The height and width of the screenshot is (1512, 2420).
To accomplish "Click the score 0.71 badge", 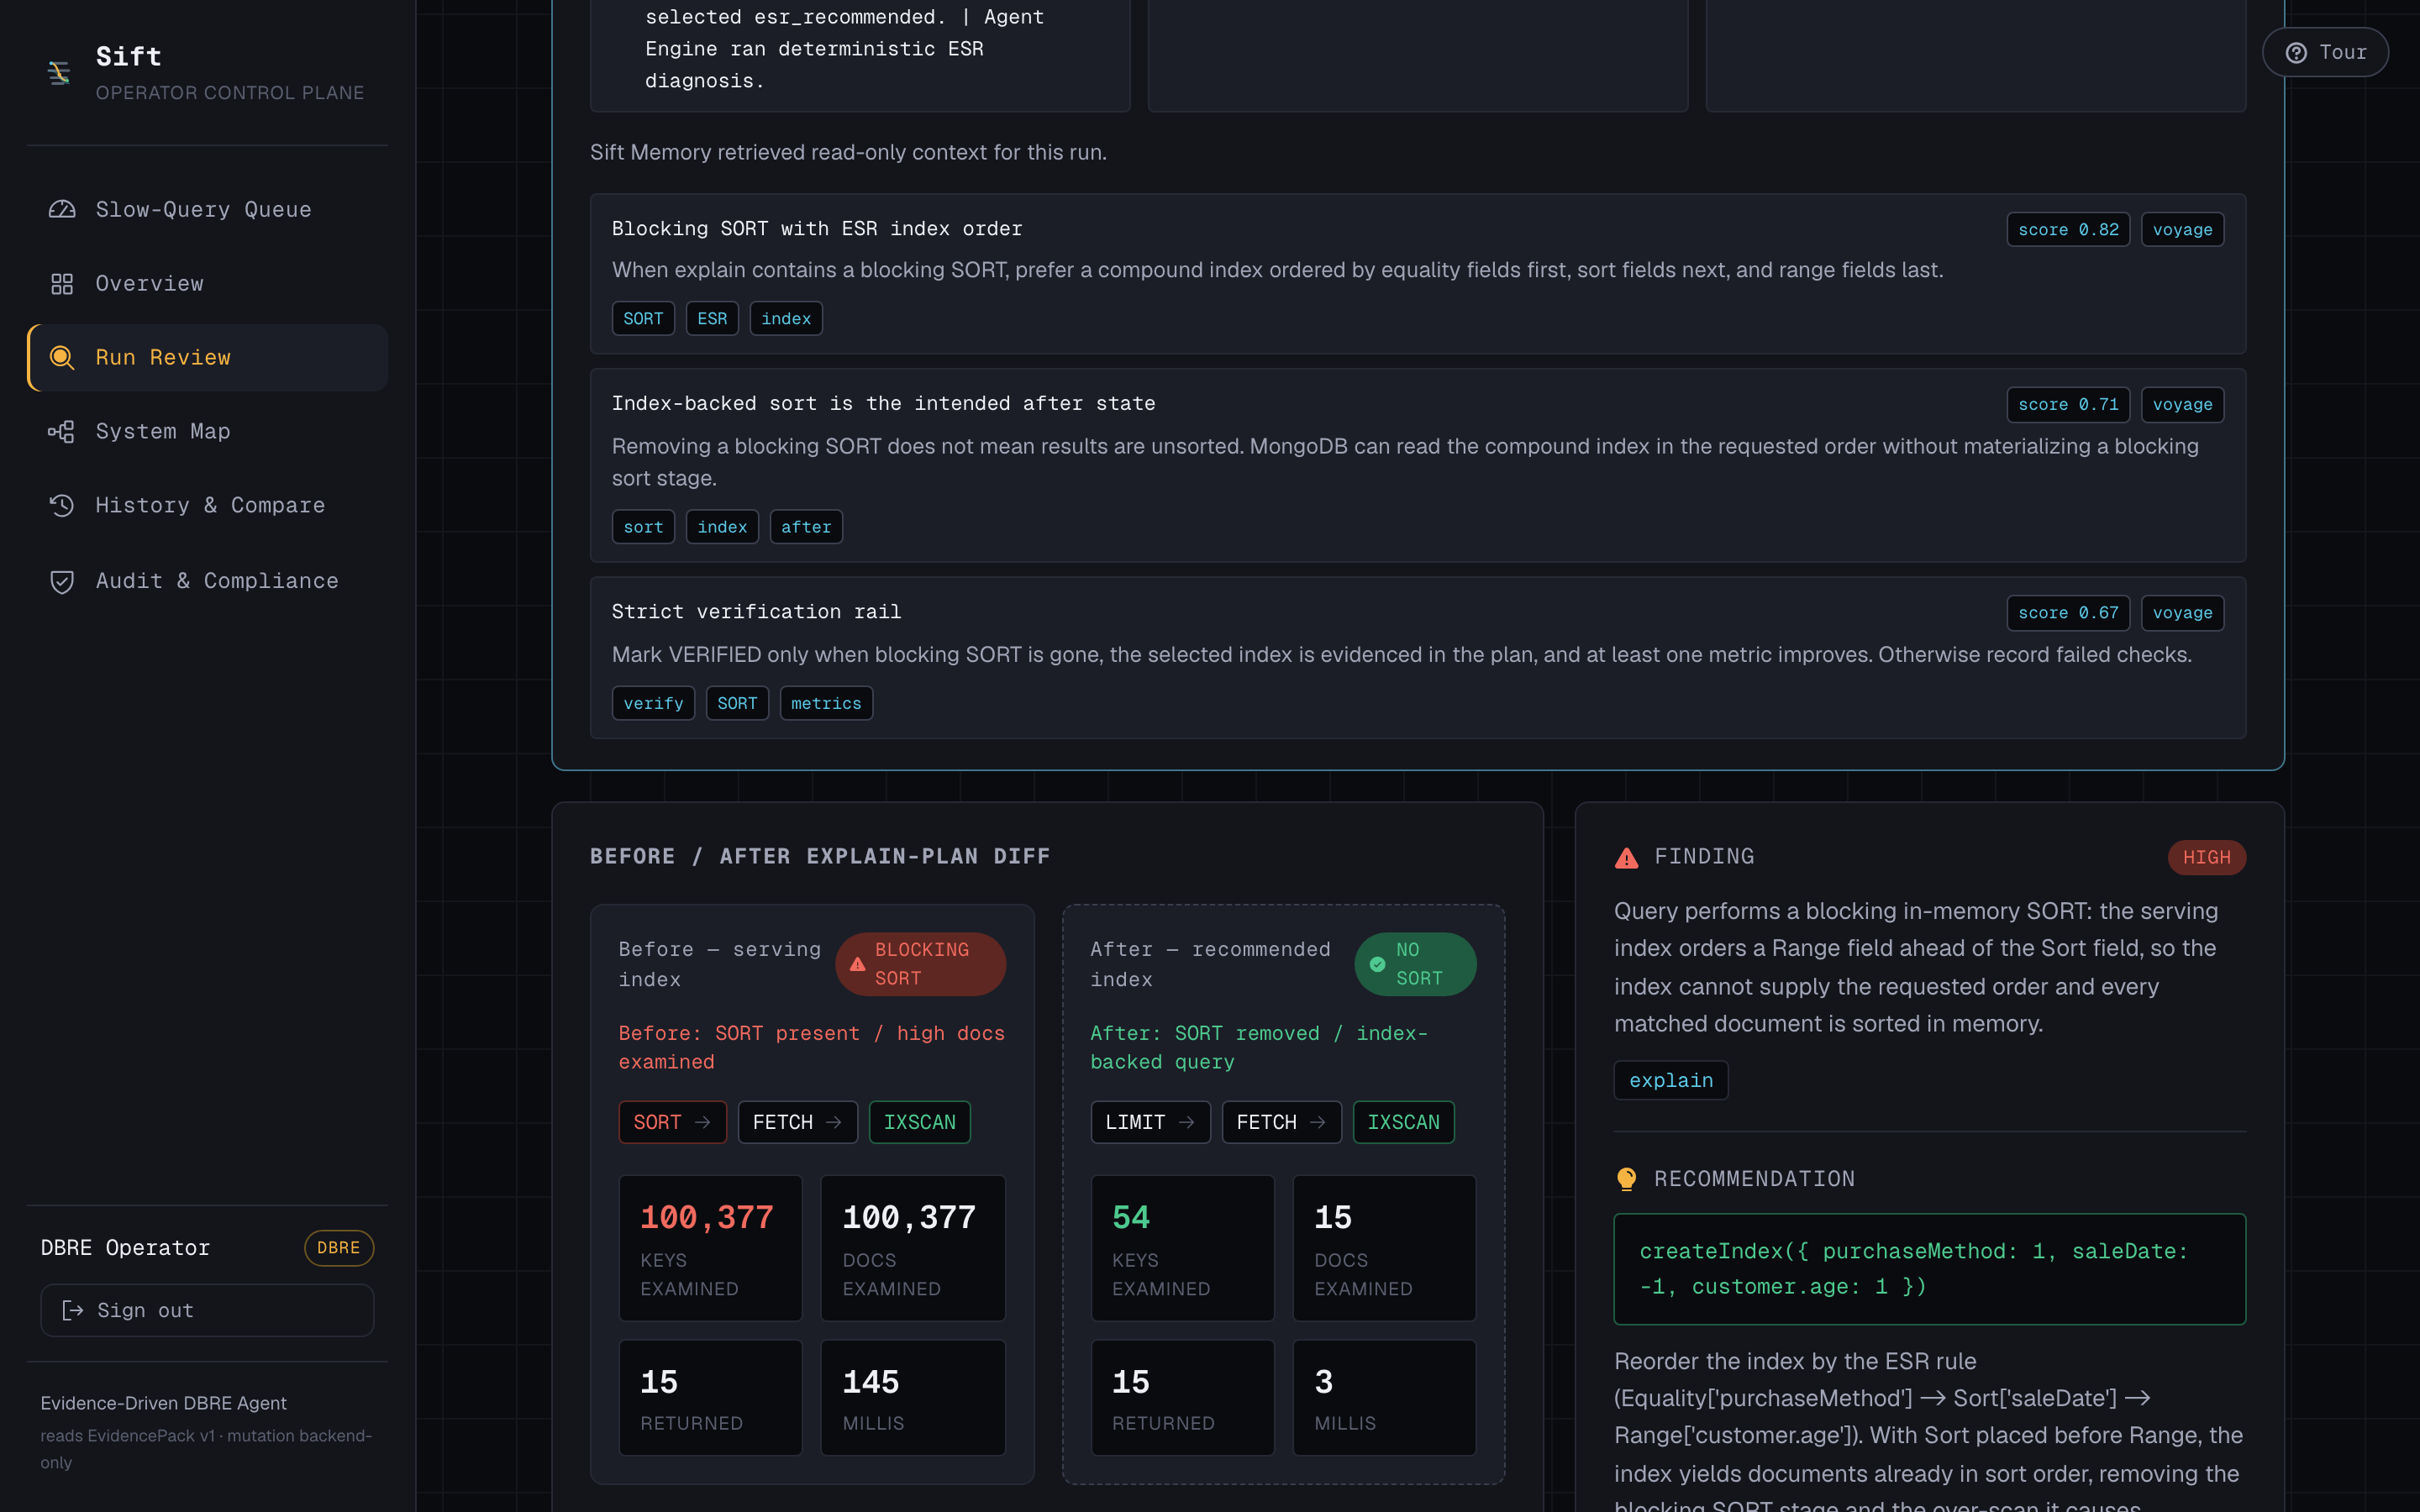I will (x=2068, y=404).
